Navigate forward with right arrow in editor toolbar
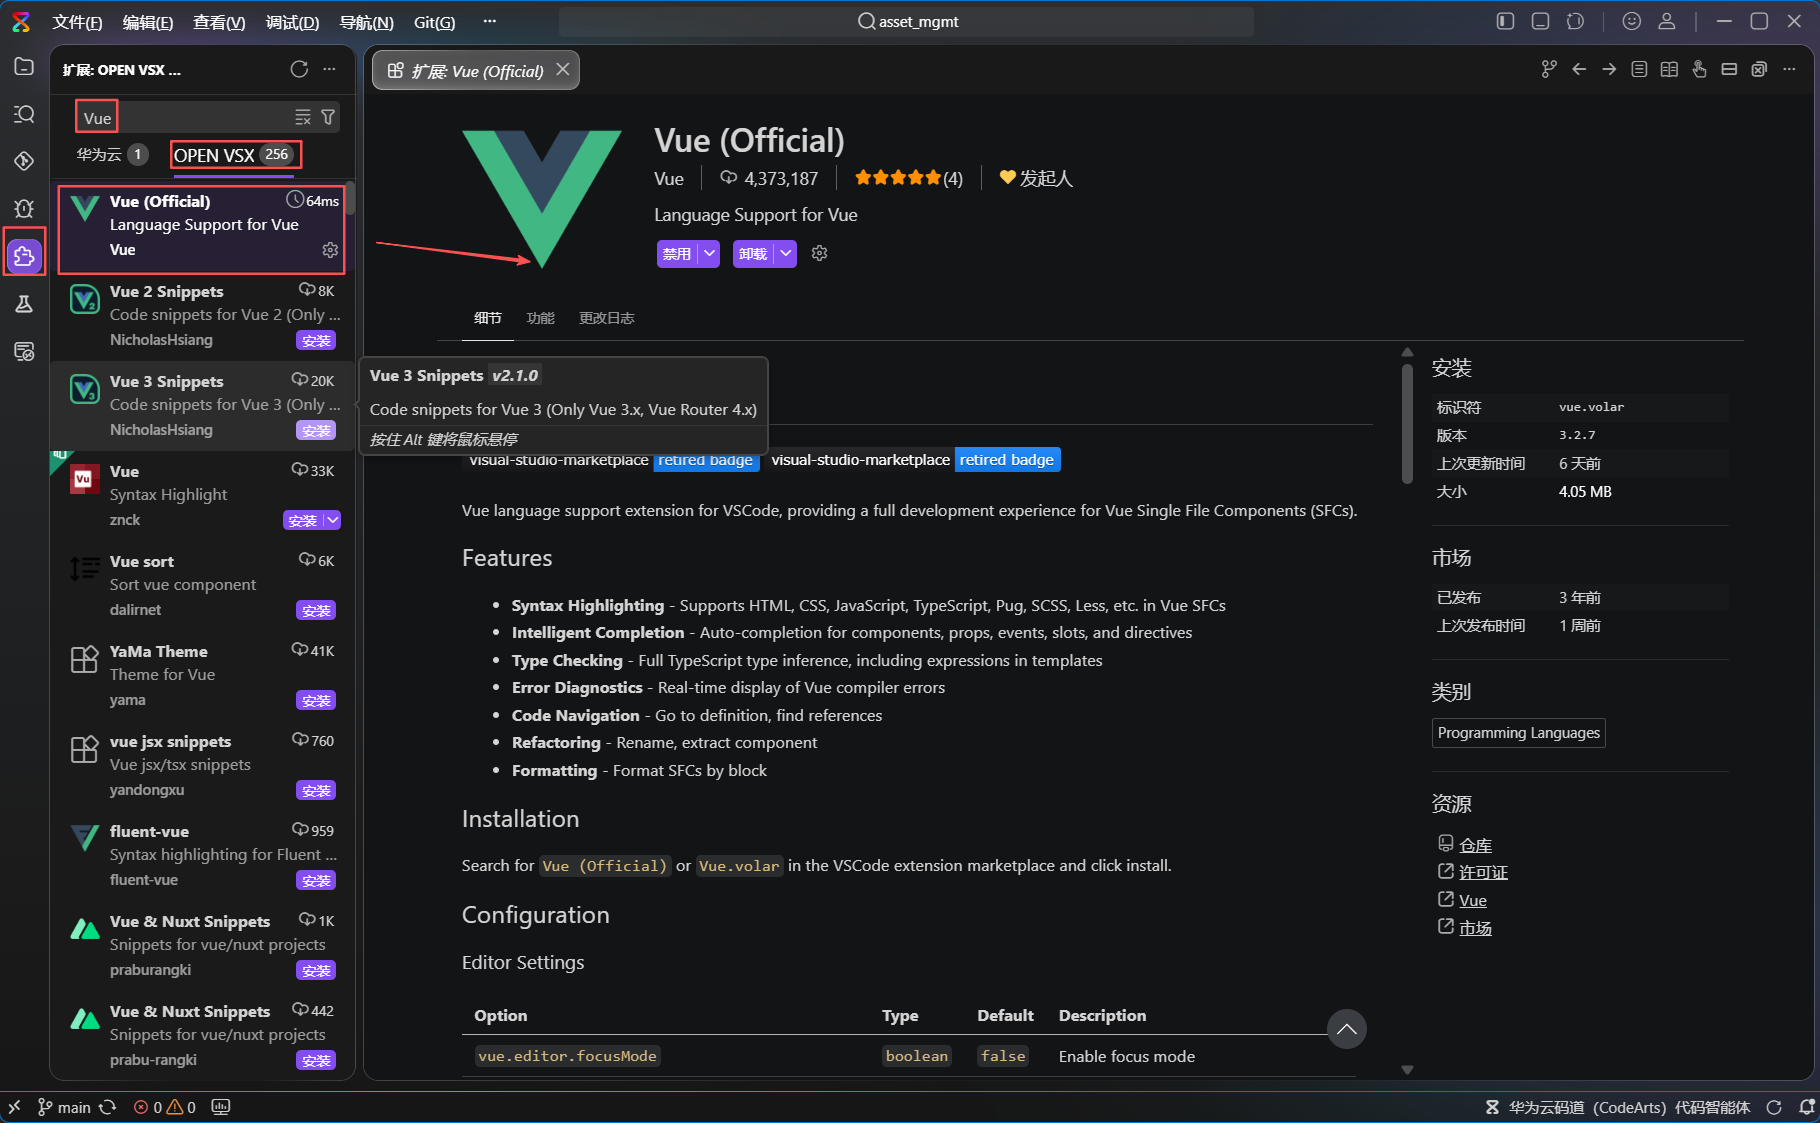Image resolution: width=1820 pixels, height=1123 pixels. 1609,69
